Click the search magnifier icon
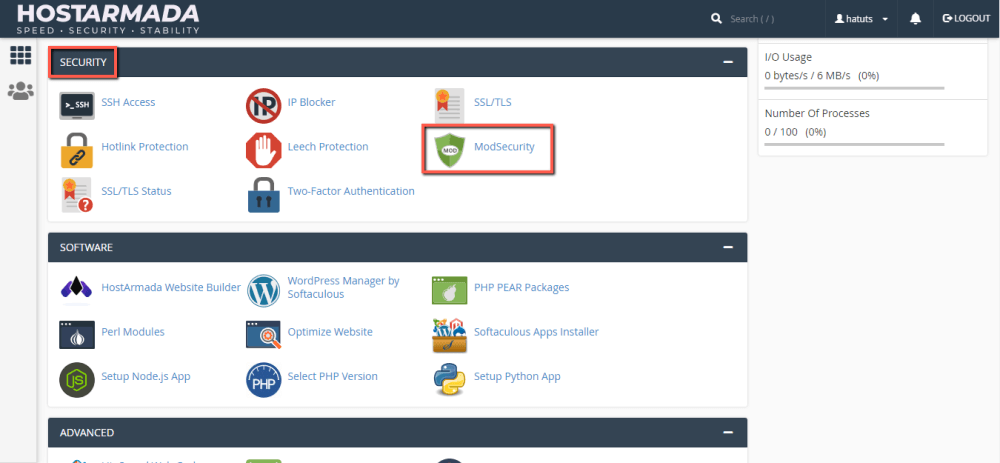The width and height of the screenshot is (1000, 463). [716, 18]
